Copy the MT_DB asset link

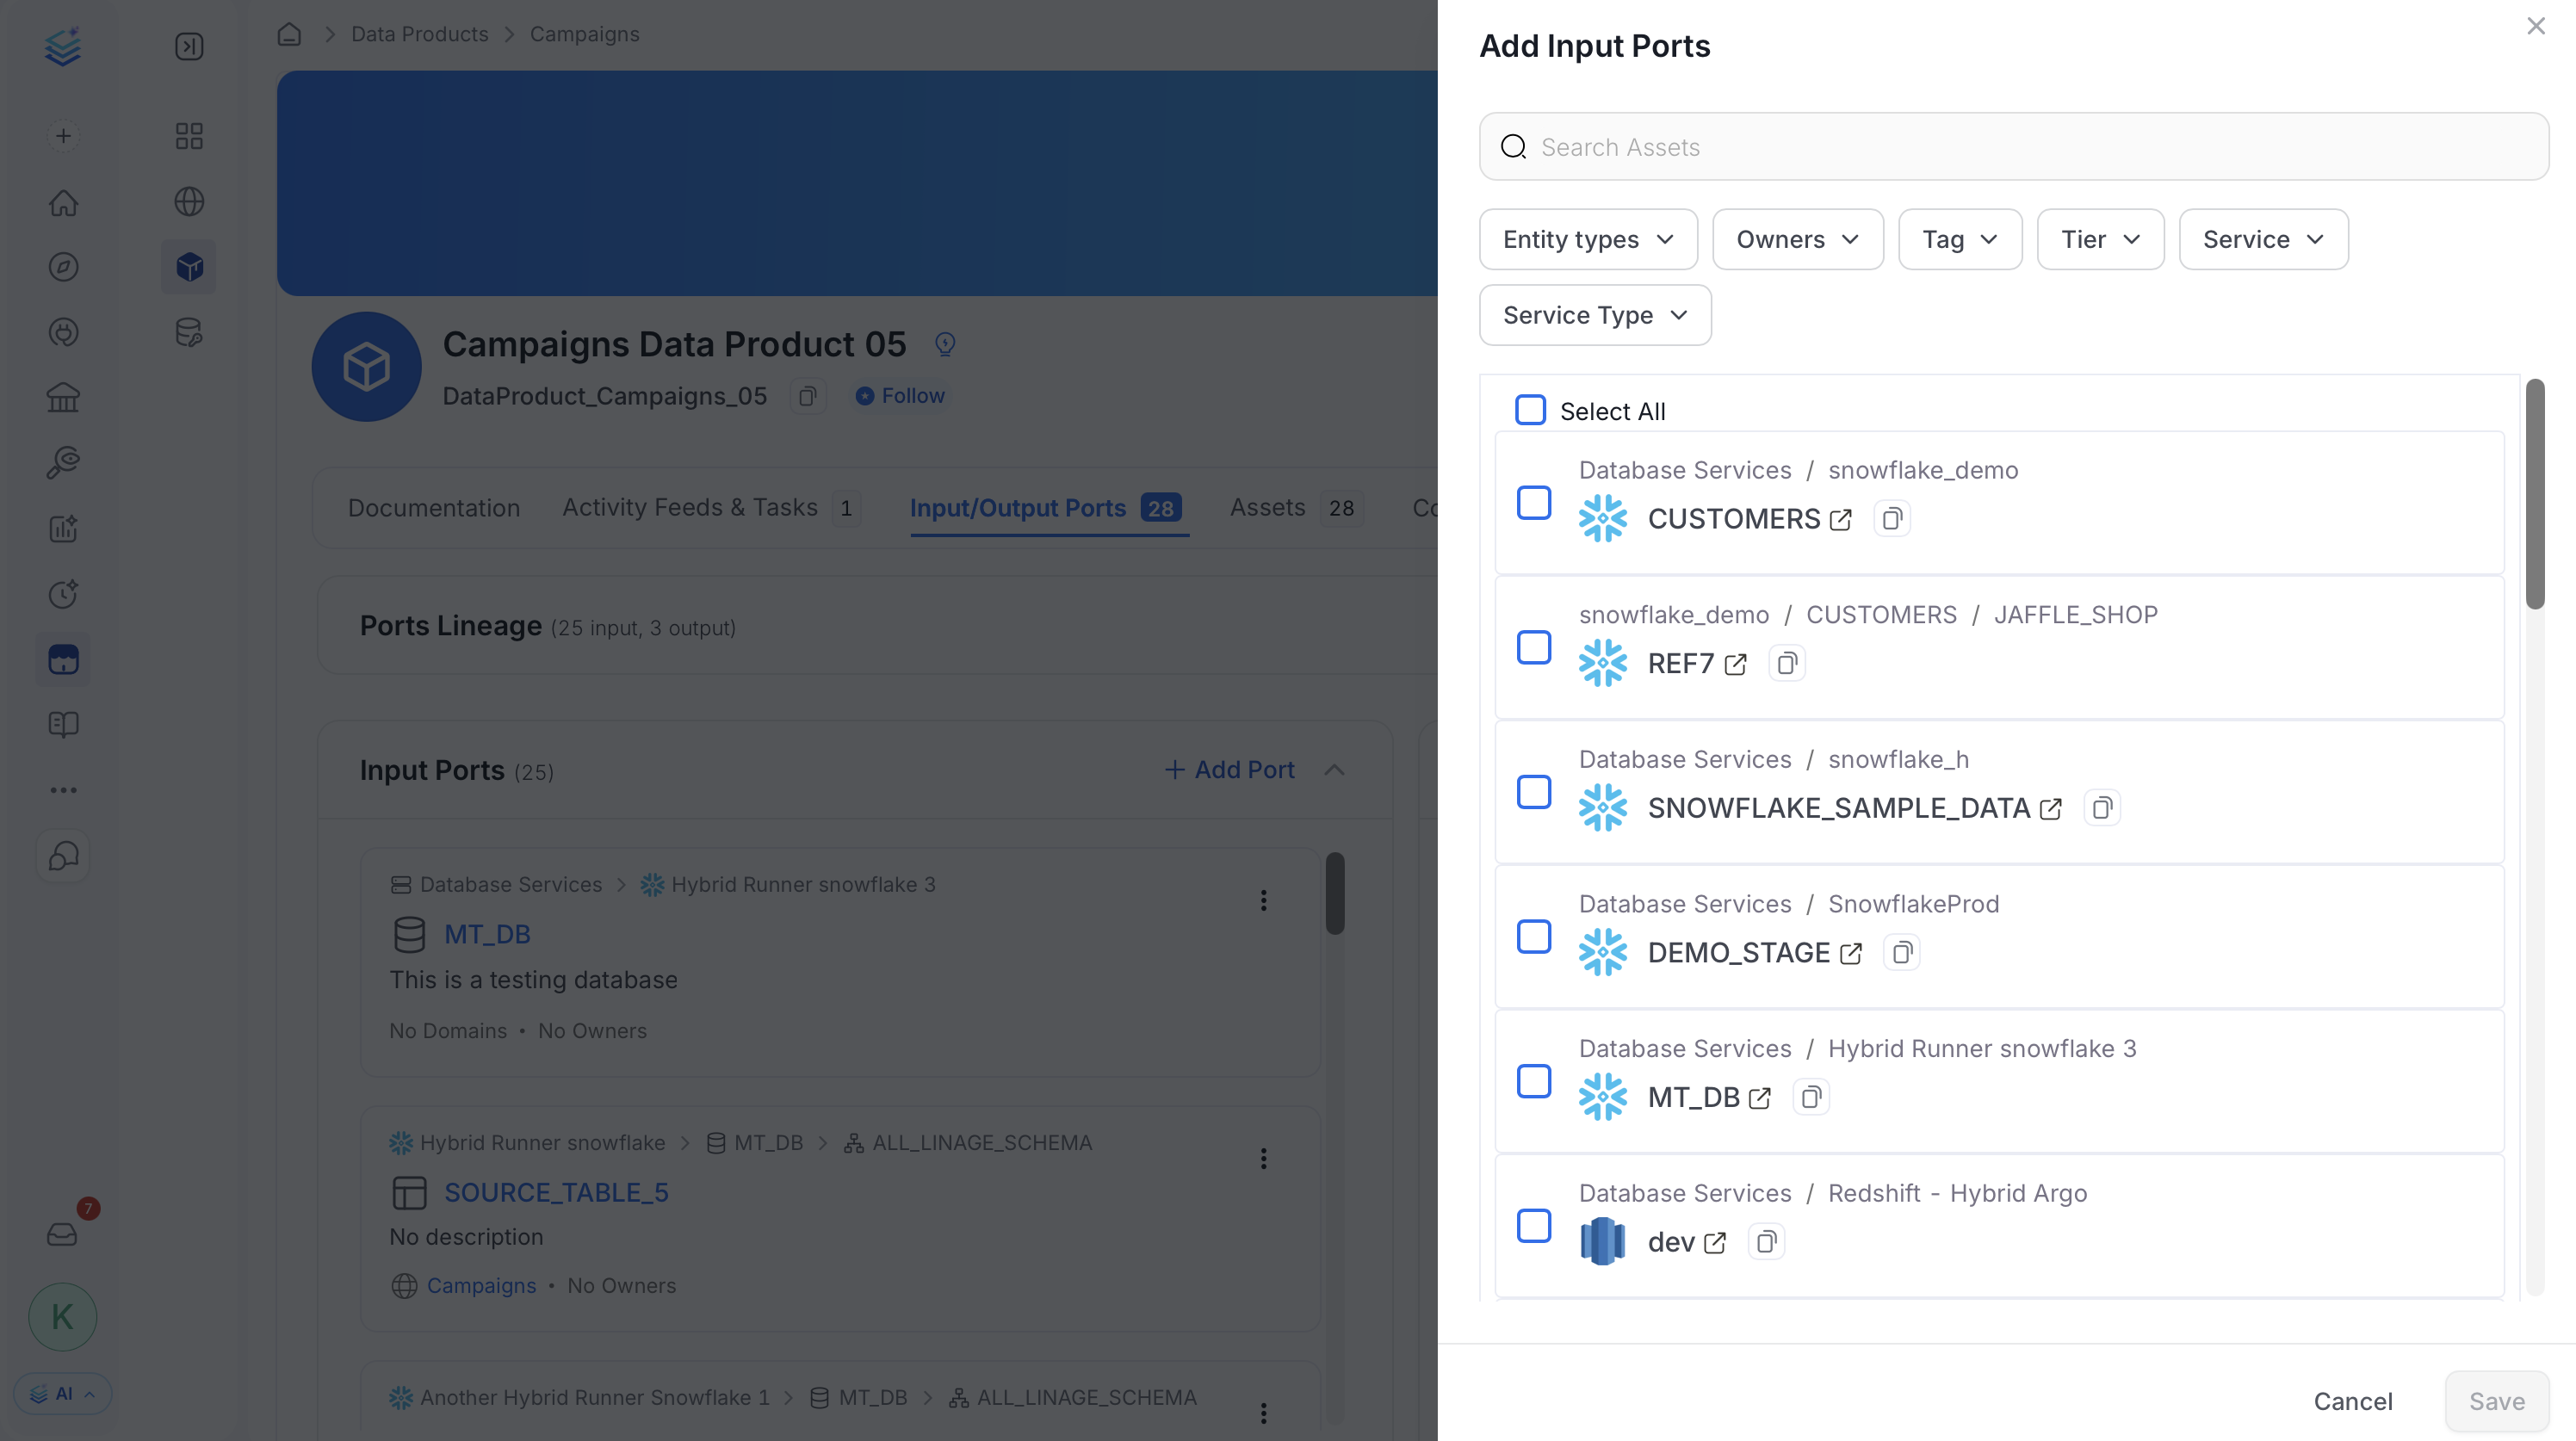1810,1097
